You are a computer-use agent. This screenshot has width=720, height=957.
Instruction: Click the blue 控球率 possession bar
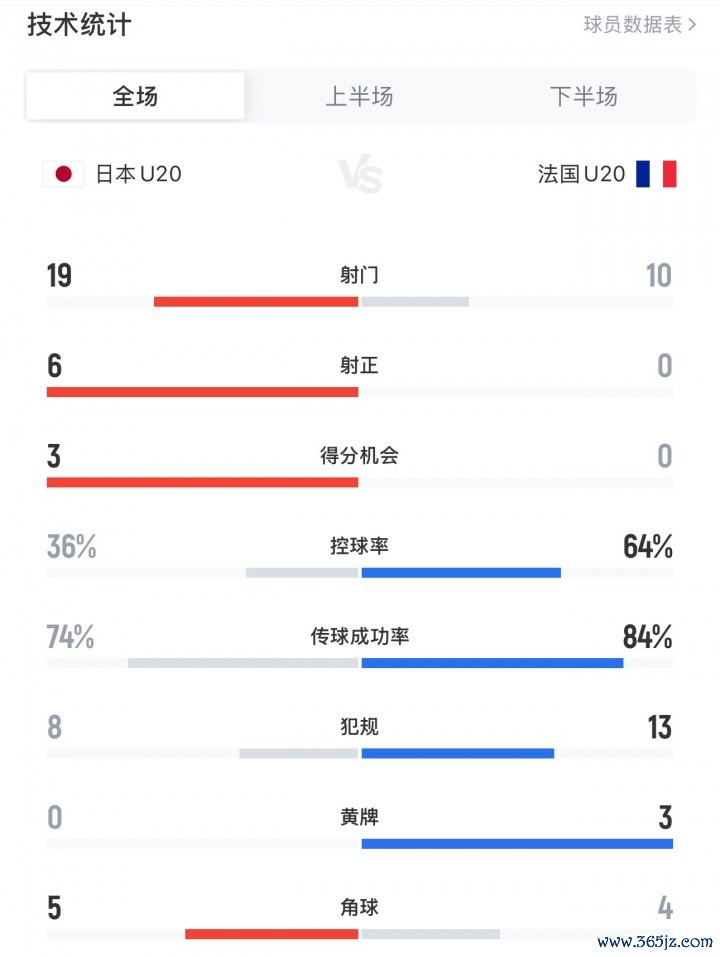pyautogui.click(x=461, y=573)
